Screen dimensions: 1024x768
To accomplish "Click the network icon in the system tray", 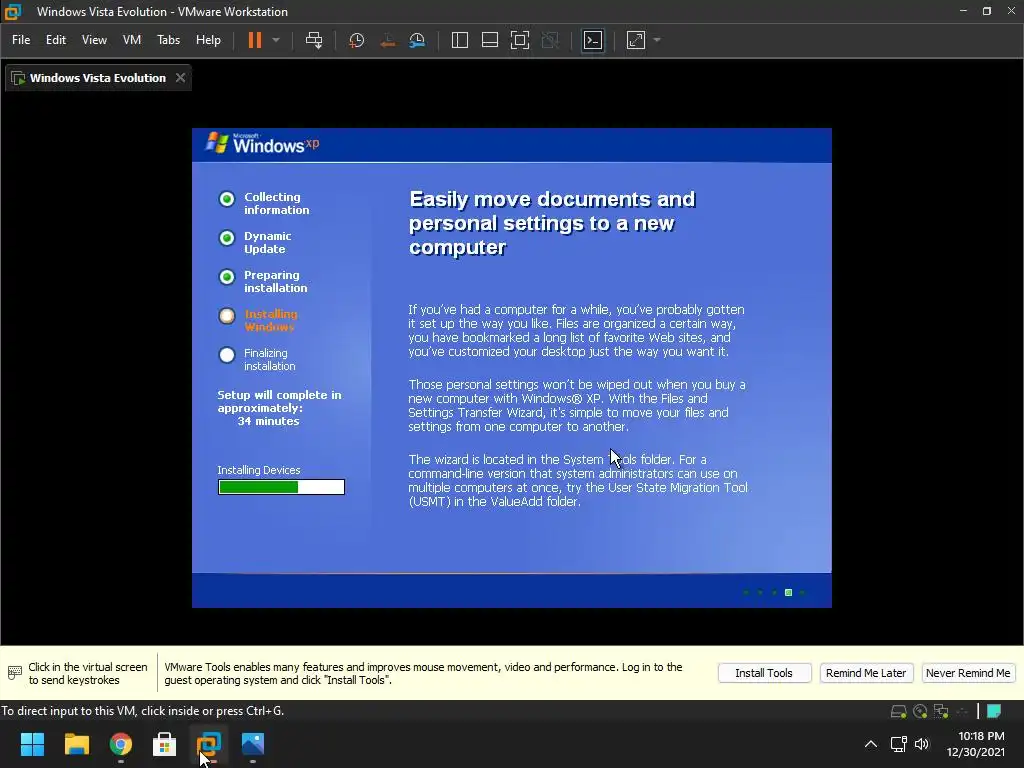I will (899, 744).
